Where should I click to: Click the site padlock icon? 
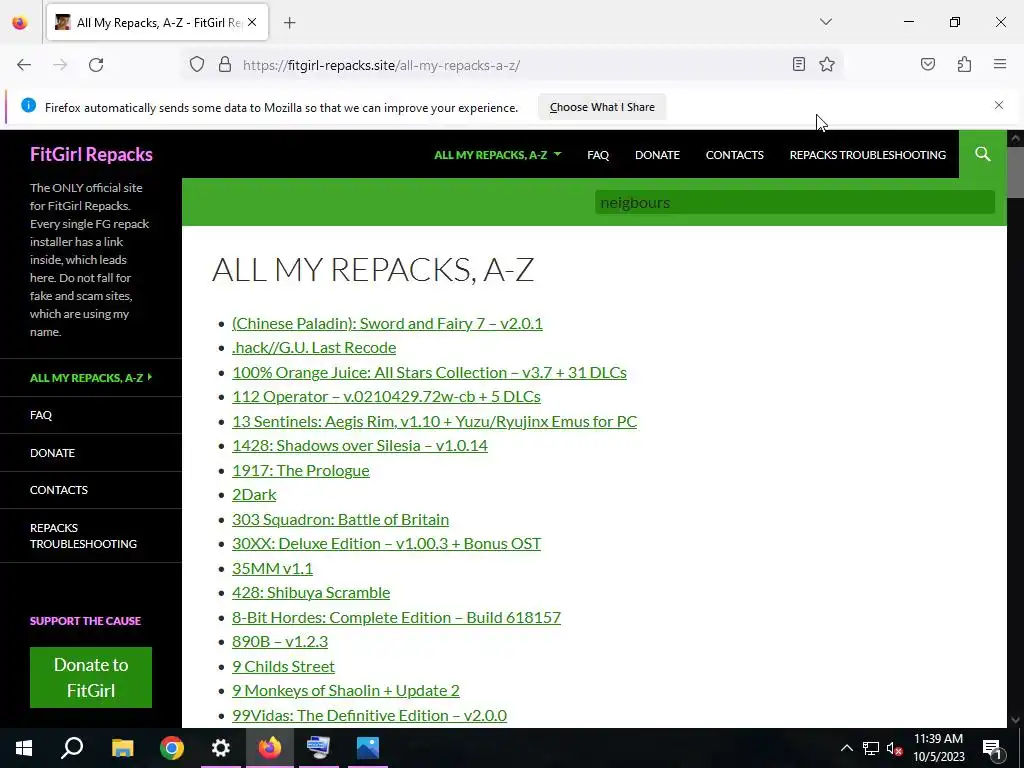click(225, 65)
